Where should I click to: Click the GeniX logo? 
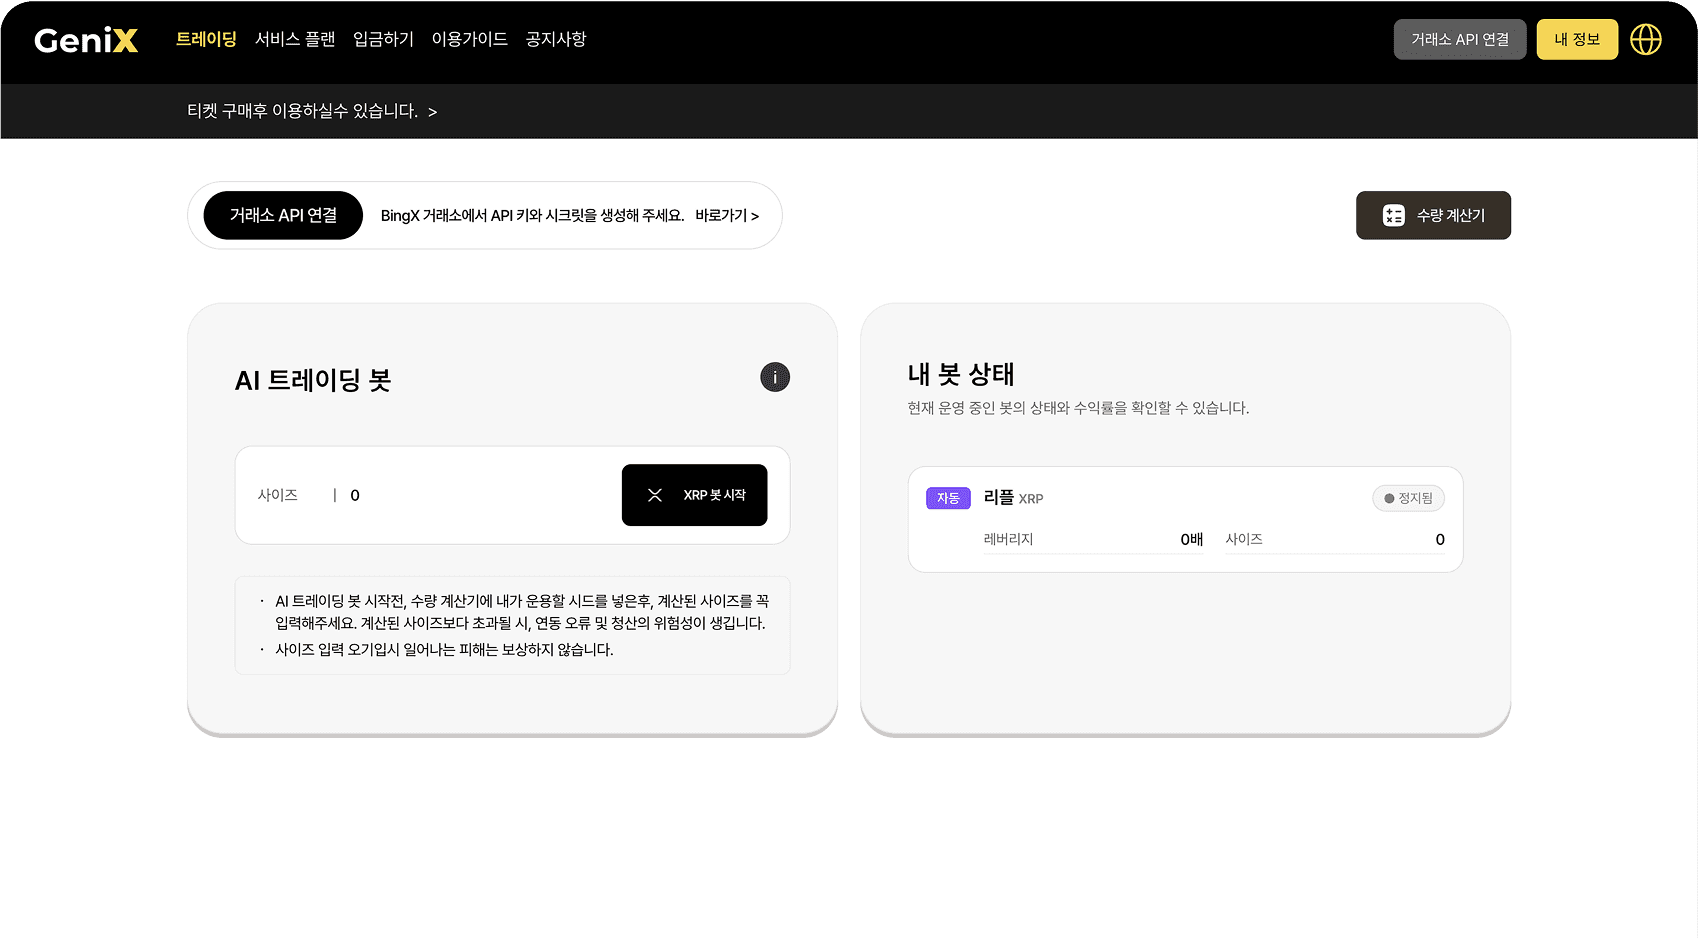(x=86, y=40)
